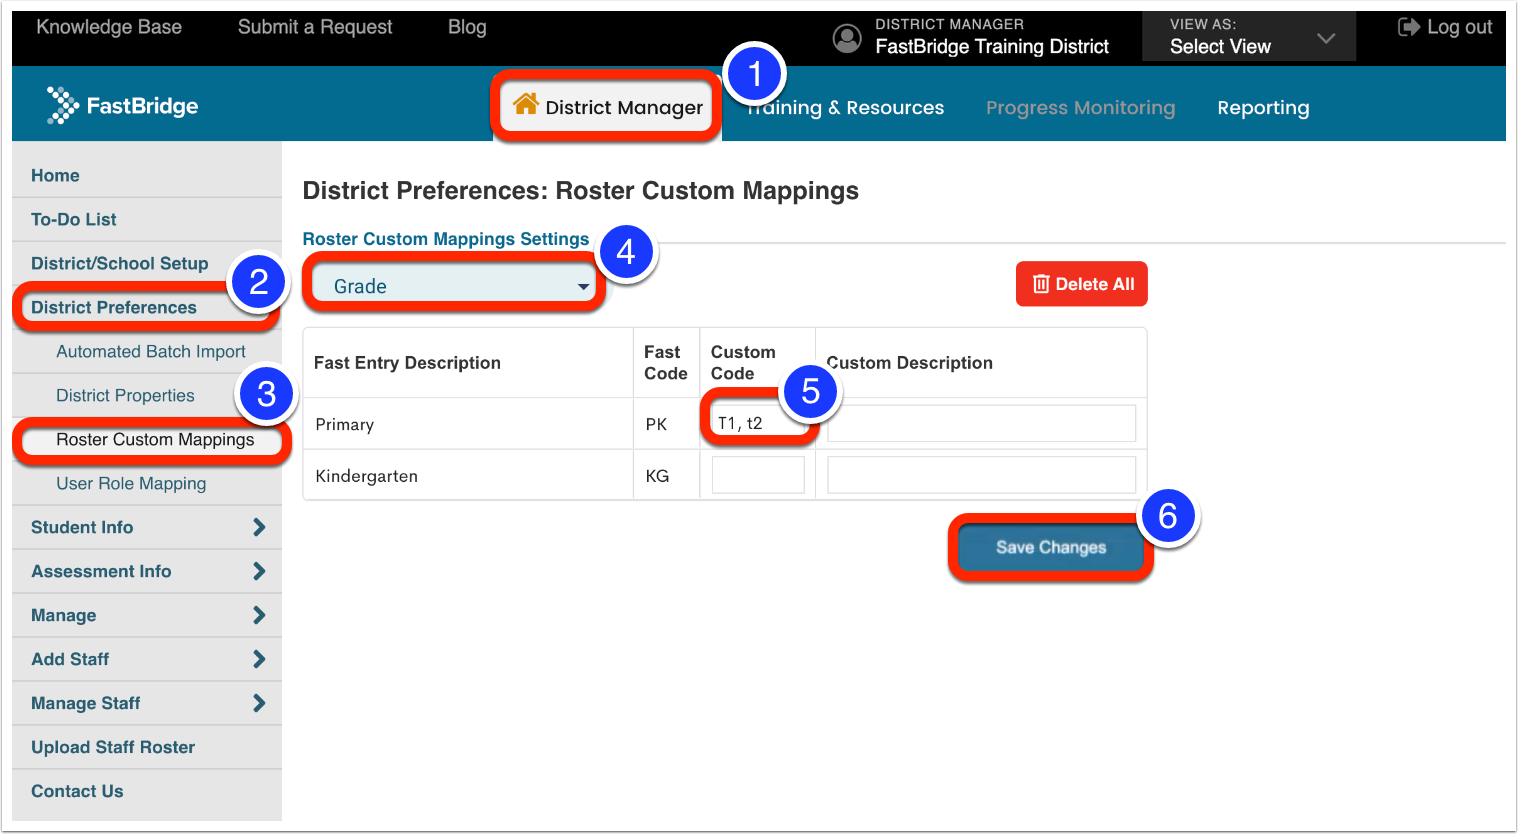Expand the Manage Staff chevron

click(259, 703)
